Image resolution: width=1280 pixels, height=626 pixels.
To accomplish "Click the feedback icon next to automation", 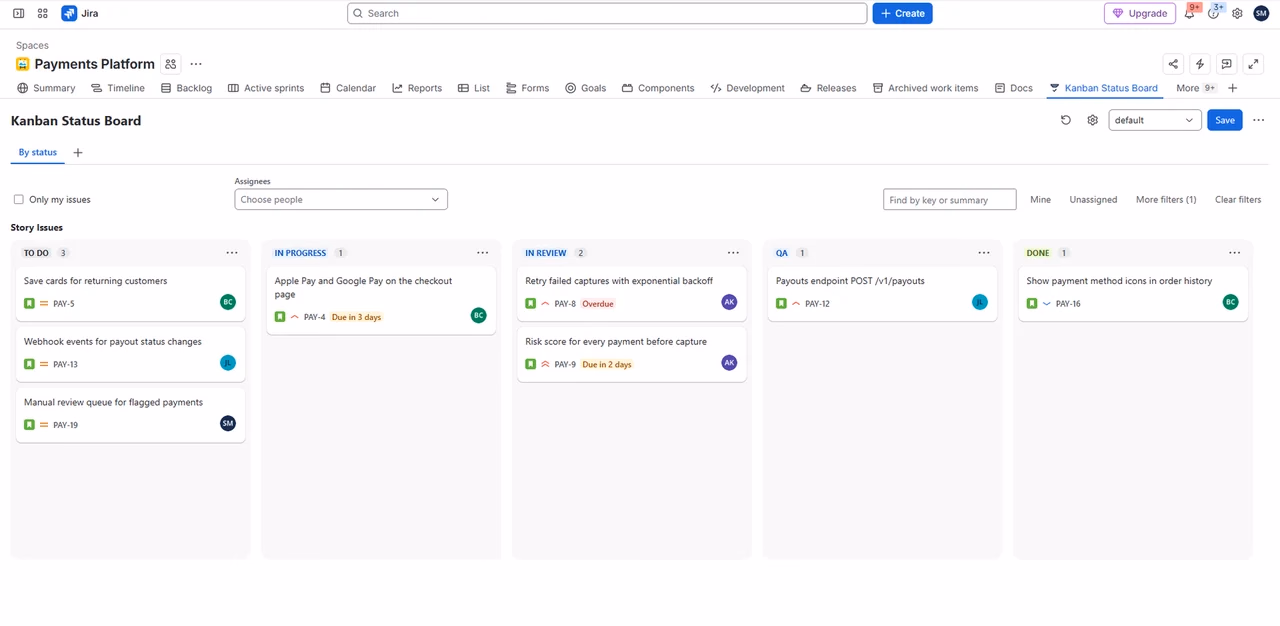I will click(x=1227, y=64).
